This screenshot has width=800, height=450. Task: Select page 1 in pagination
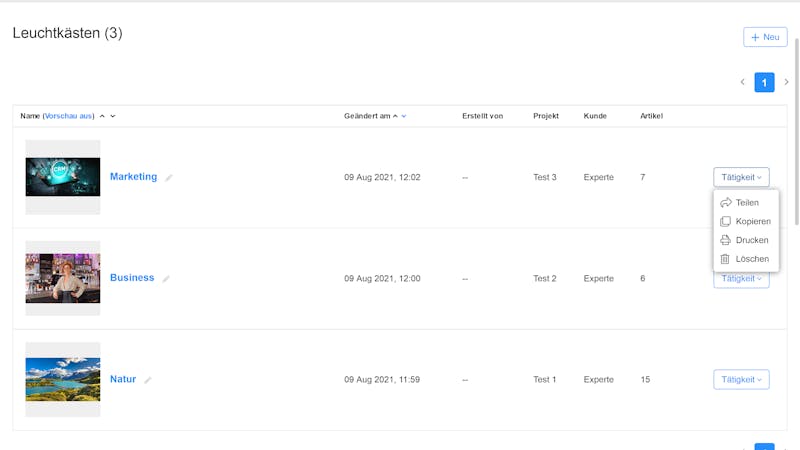pos(764,82)
